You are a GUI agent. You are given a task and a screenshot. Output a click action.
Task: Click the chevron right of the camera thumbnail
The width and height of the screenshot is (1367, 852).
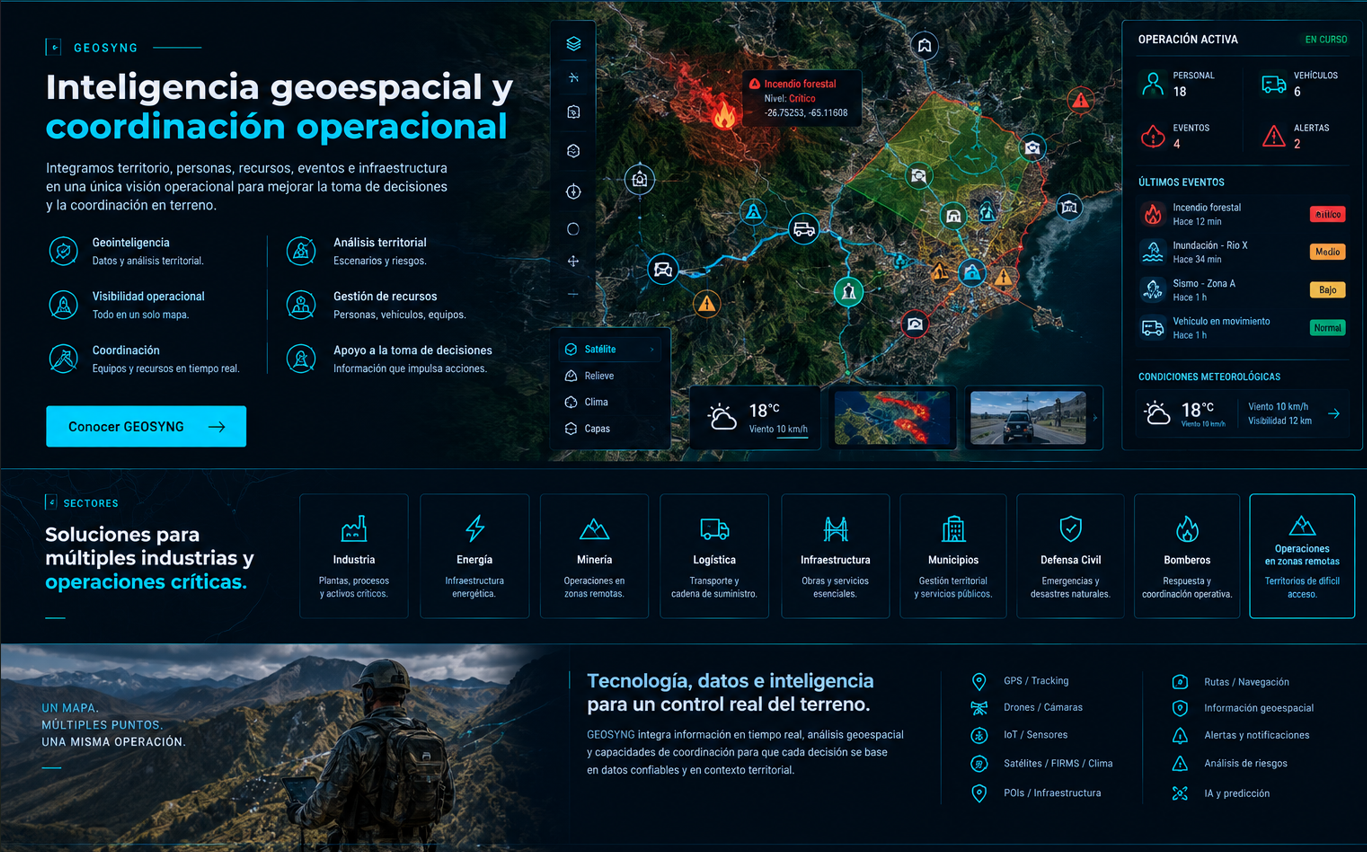point(1096,418)
